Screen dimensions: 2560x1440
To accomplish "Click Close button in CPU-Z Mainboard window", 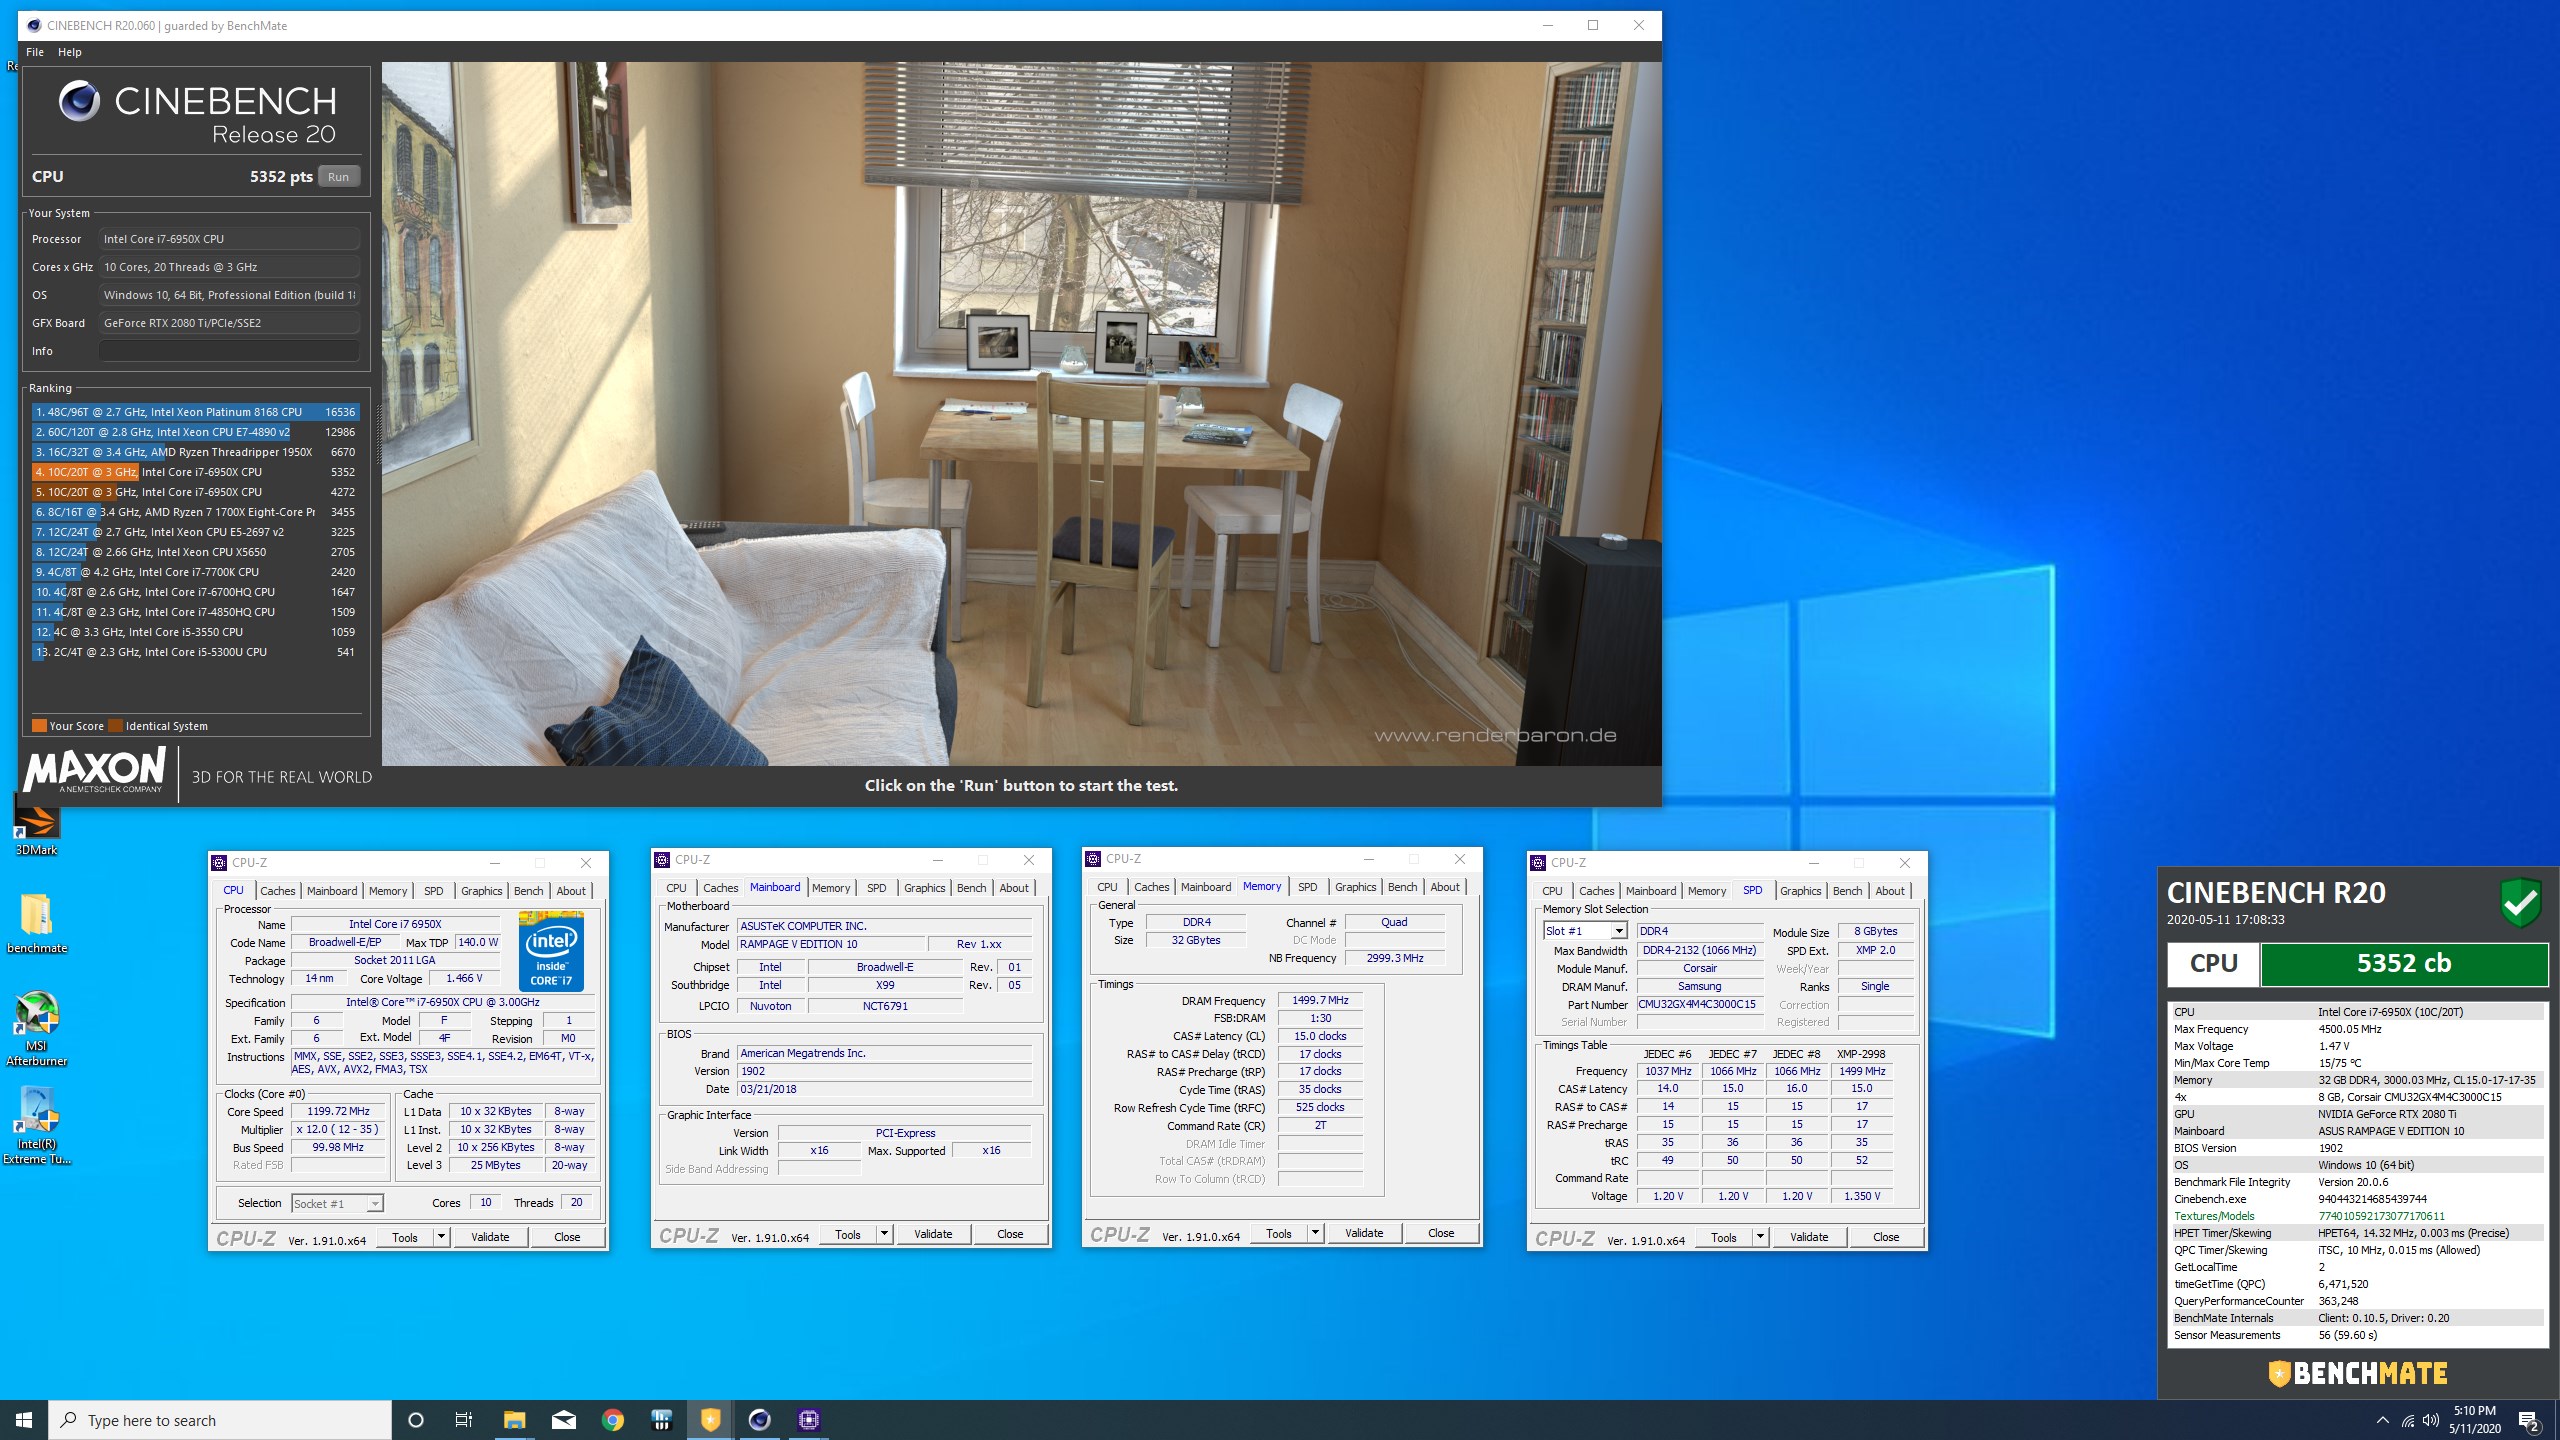I will click(x=1010, y=1234).
